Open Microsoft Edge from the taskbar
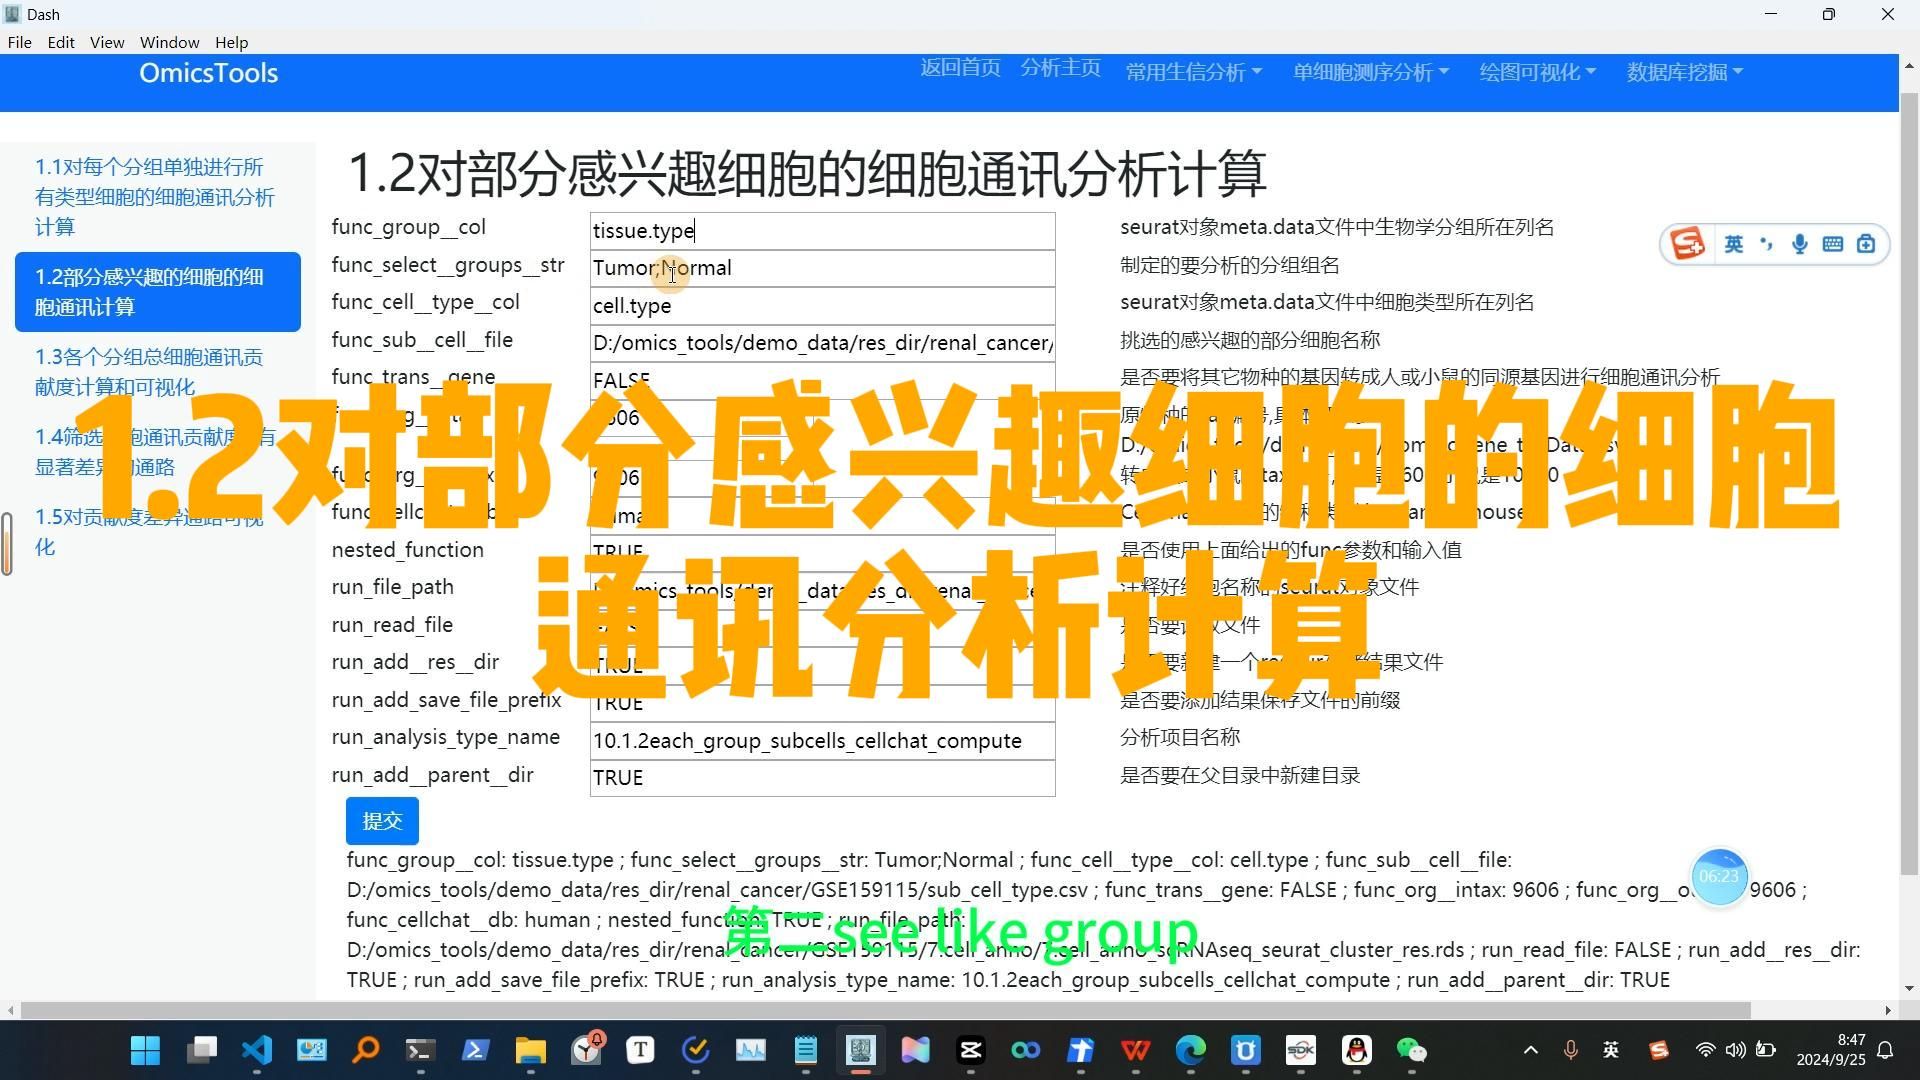Image resolution: width=1920 pixels, height=1080 pixels. (x=1189, y=1051)
